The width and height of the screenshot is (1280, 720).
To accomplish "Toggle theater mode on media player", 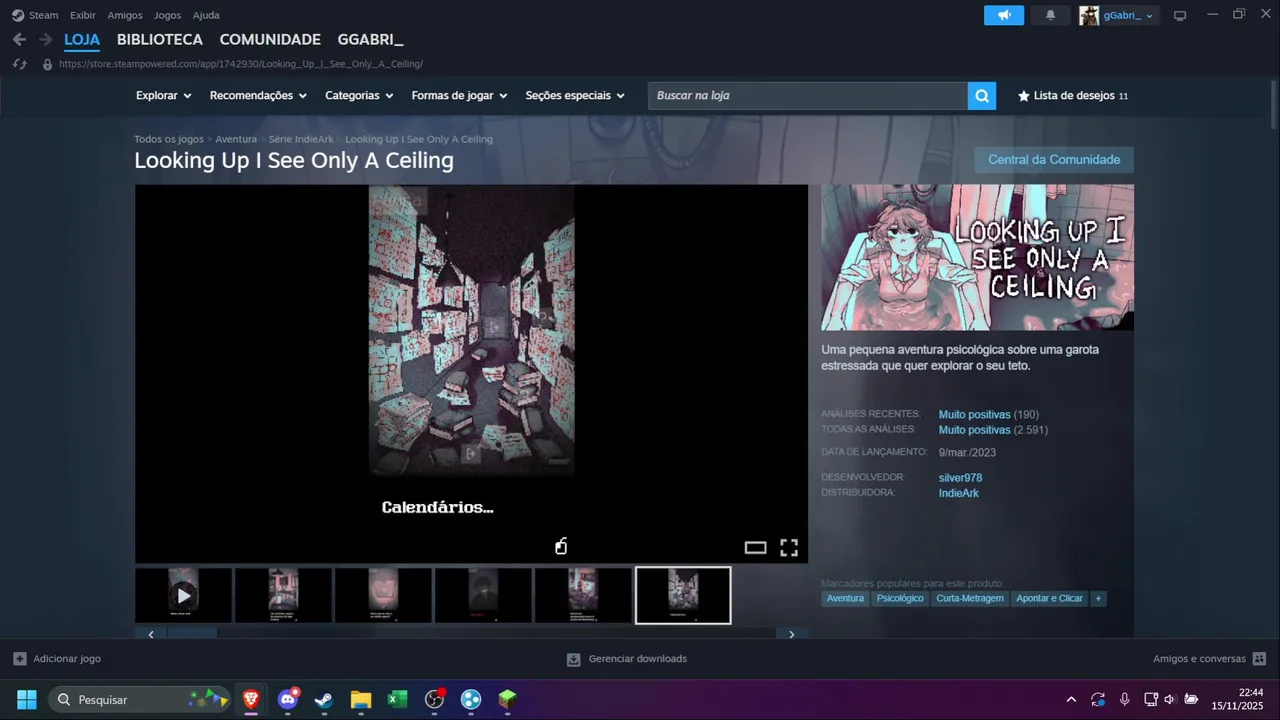I will (x=755, y=547).
